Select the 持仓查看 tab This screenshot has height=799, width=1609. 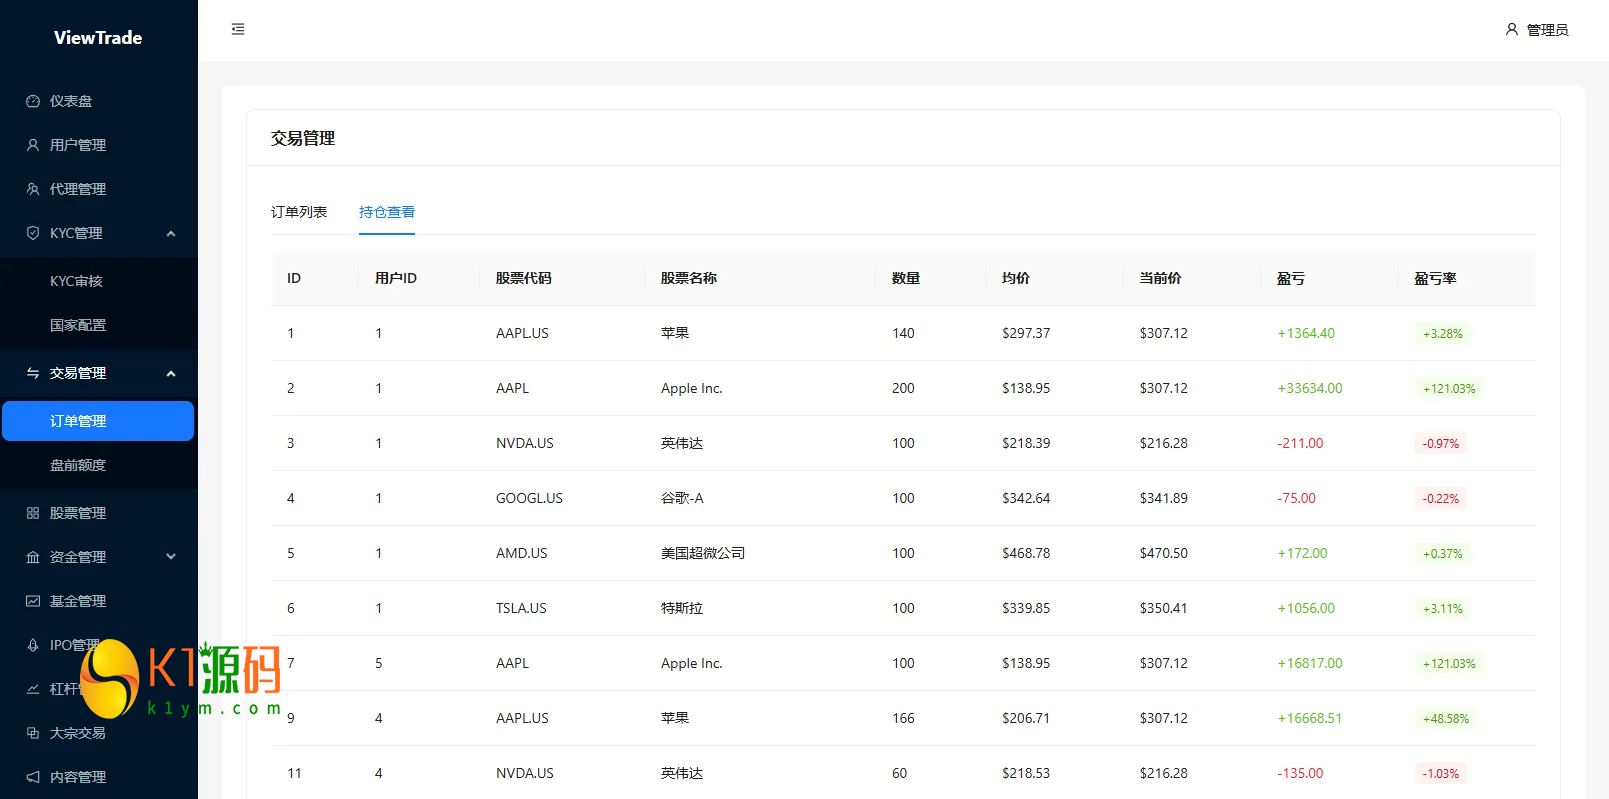pyautogui.click(x=387, y=212)
